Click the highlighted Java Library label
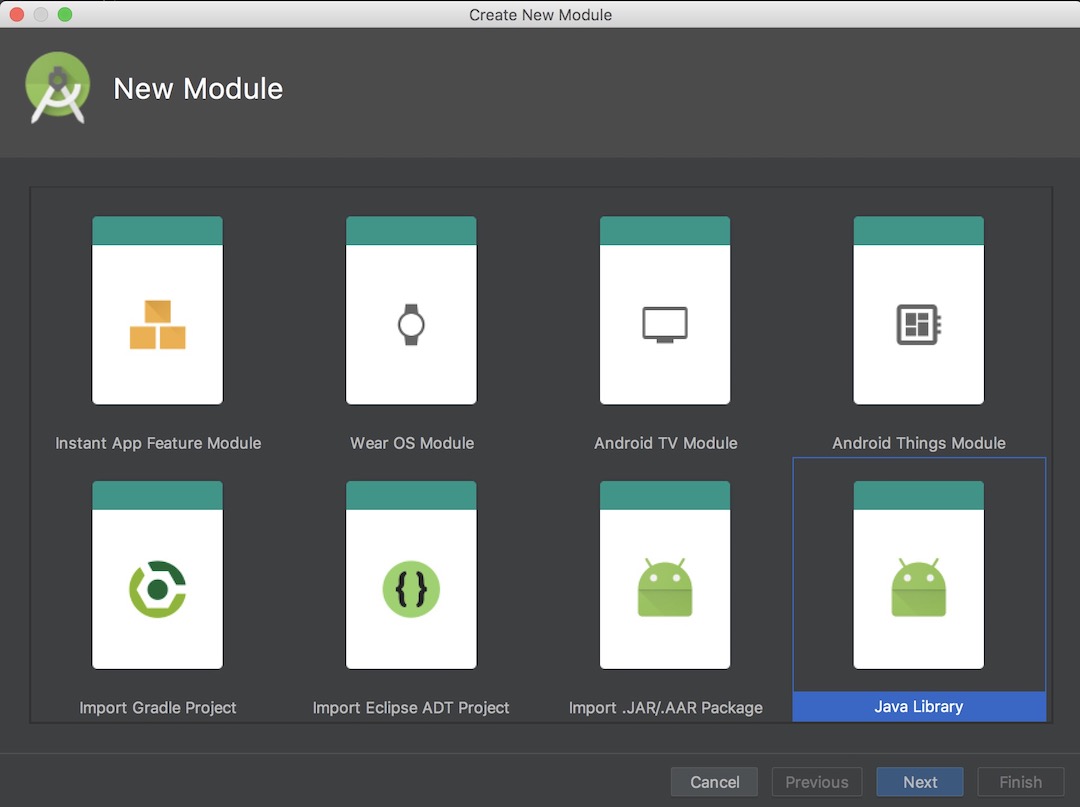 (x=919, y=706)
